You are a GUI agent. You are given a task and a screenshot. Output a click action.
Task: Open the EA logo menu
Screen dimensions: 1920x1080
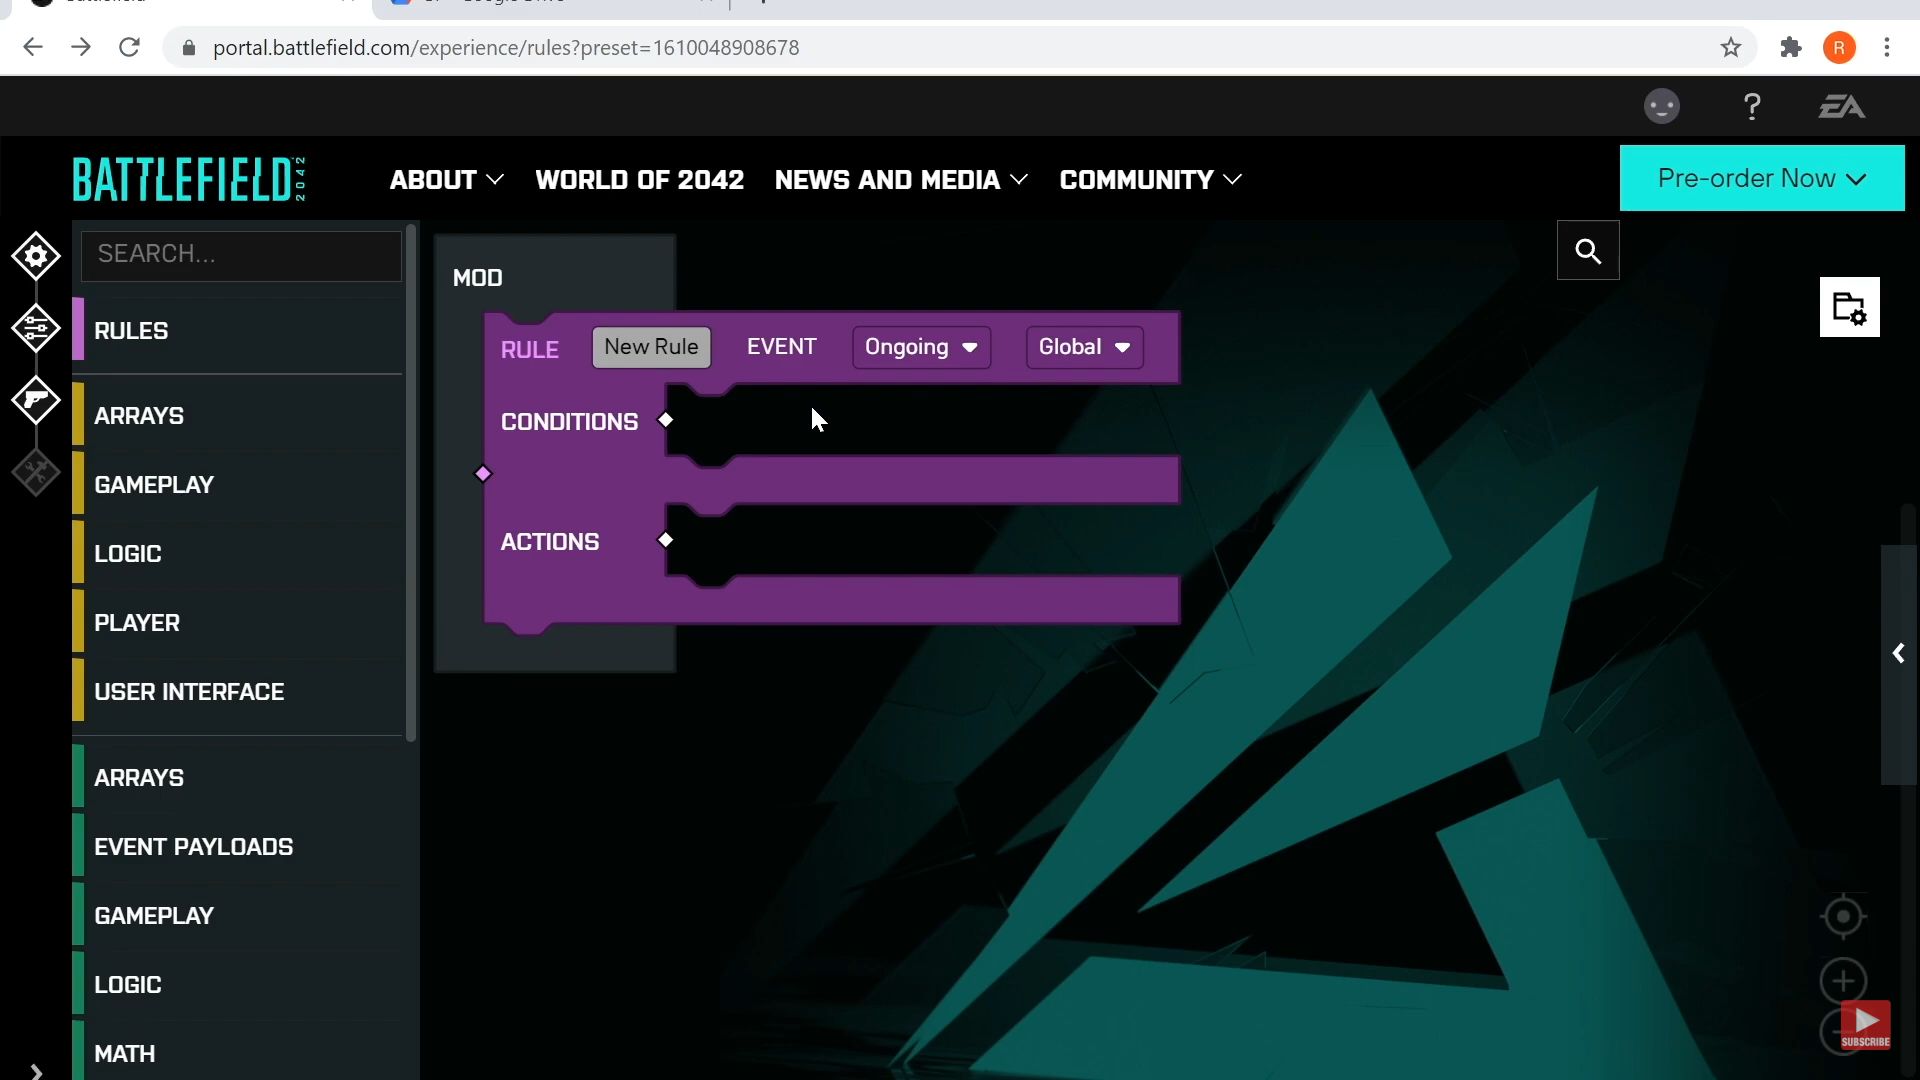point(1841,107)
